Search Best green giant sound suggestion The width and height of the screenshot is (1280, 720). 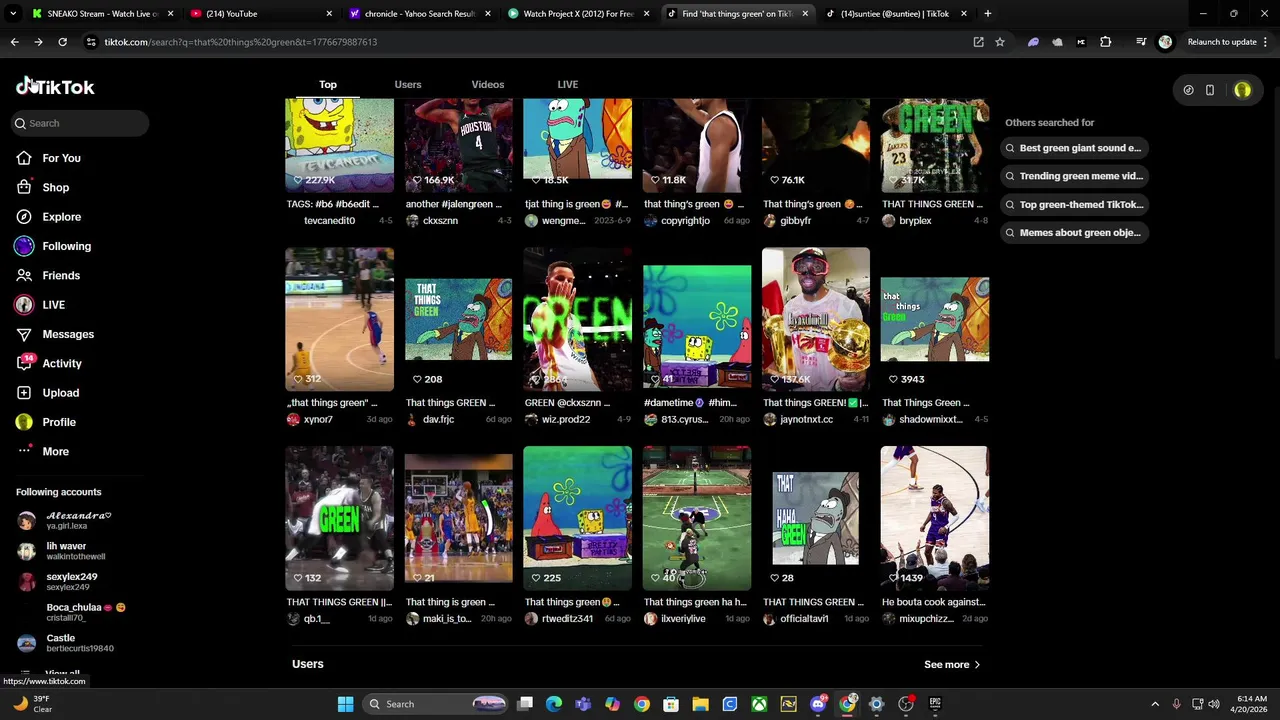coord(1073,148)
